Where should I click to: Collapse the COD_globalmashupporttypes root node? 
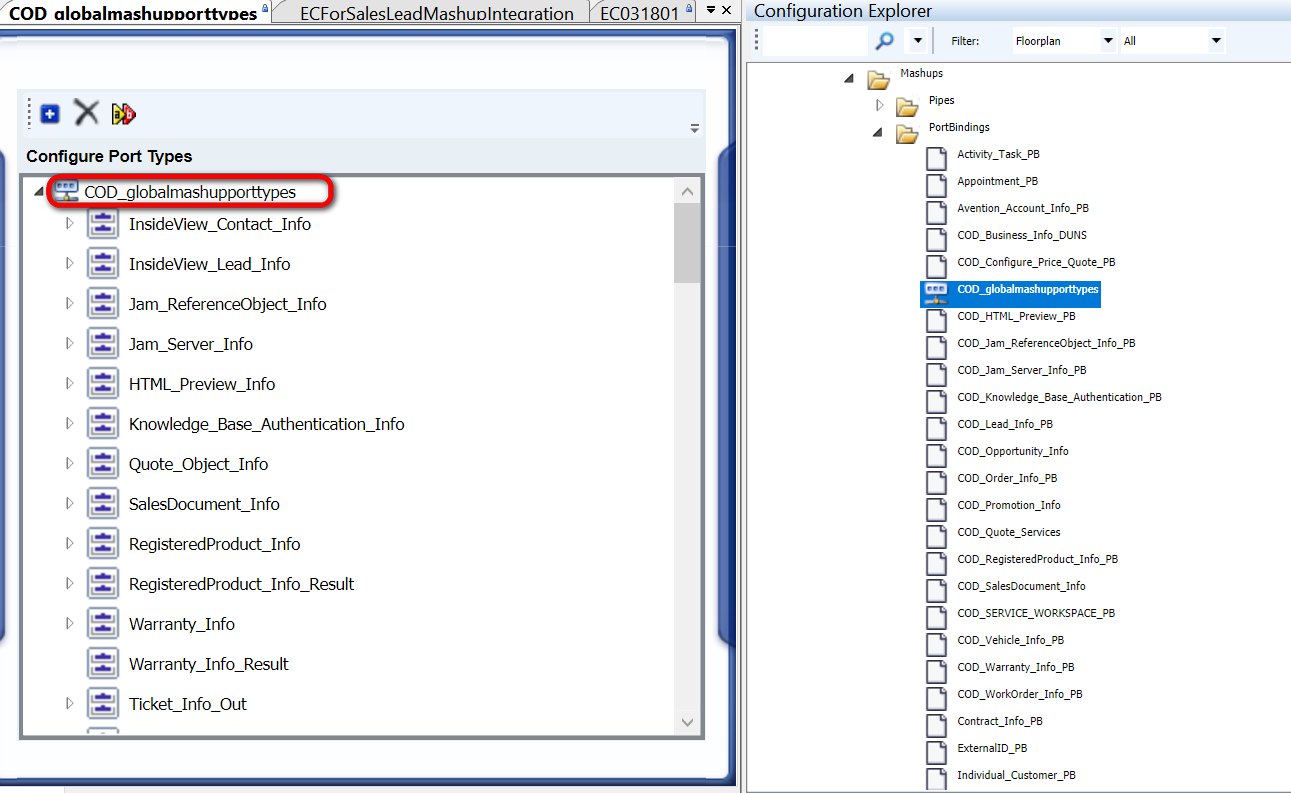(39, 192)
